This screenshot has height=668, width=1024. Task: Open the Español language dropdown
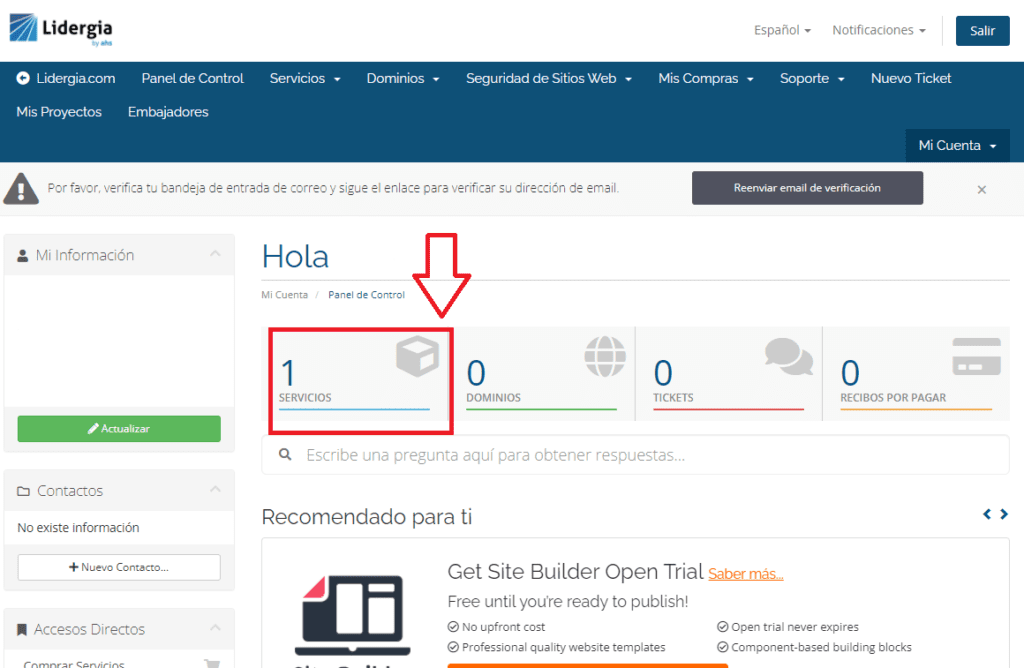tap(782, 30)
